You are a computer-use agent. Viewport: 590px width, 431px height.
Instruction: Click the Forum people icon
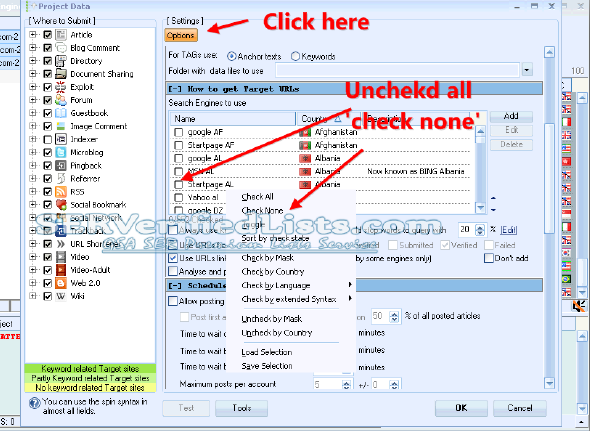coord(61,100)
